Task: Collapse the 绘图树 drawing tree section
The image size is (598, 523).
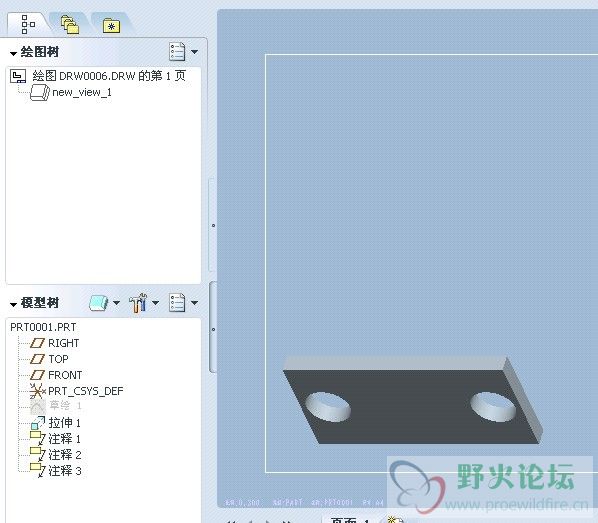Action: tap(13, 53)
